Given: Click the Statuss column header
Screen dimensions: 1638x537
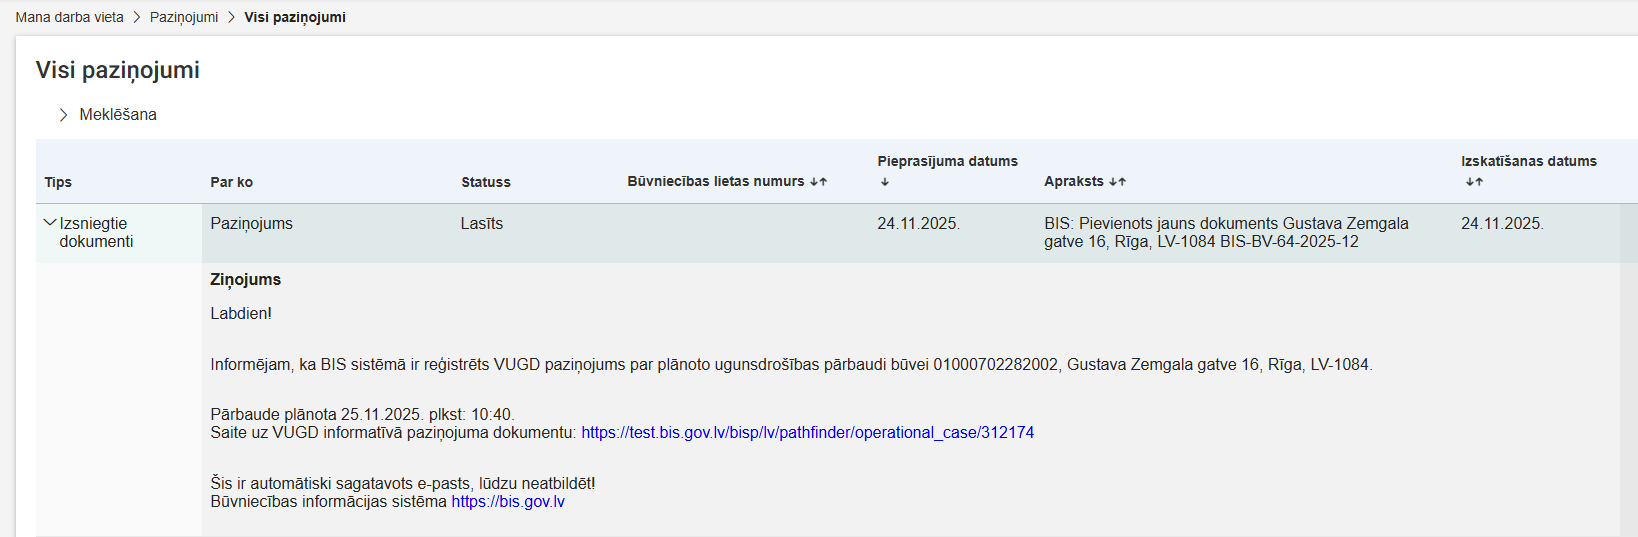Looking at the screenshot, I should click(x=486, y=182).
